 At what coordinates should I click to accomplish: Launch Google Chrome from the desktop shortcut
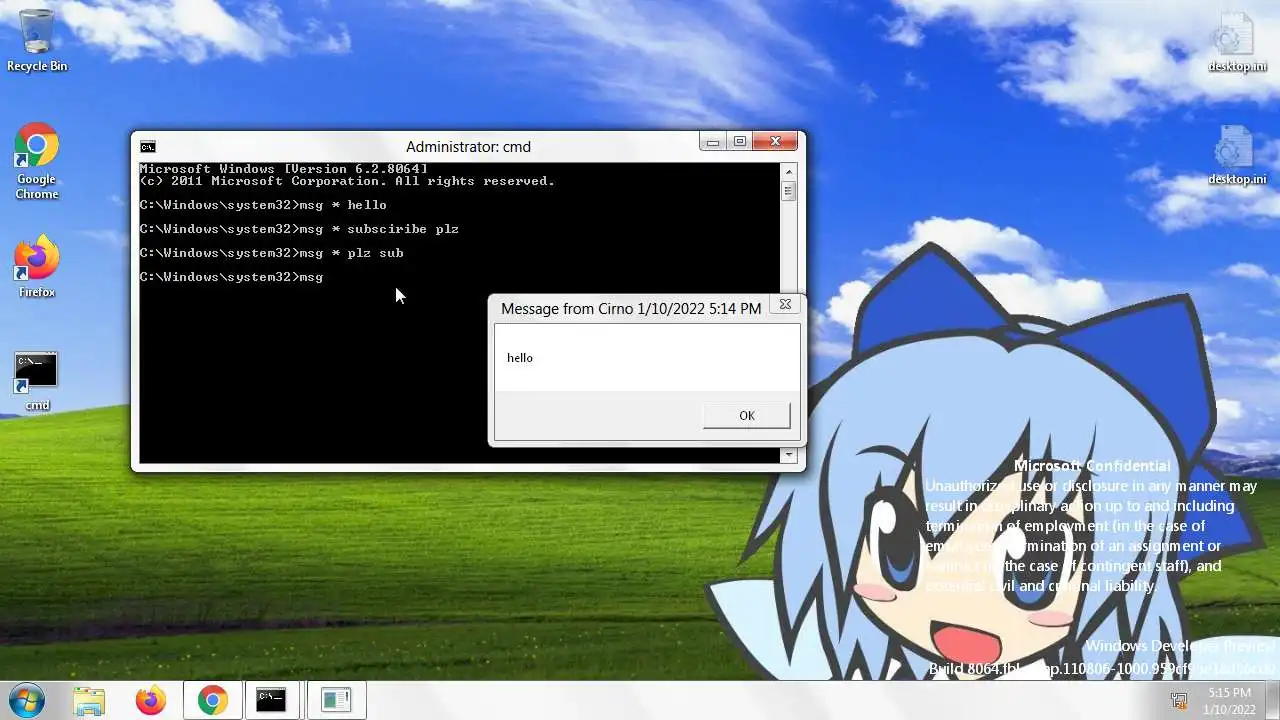tap(37, 162)
